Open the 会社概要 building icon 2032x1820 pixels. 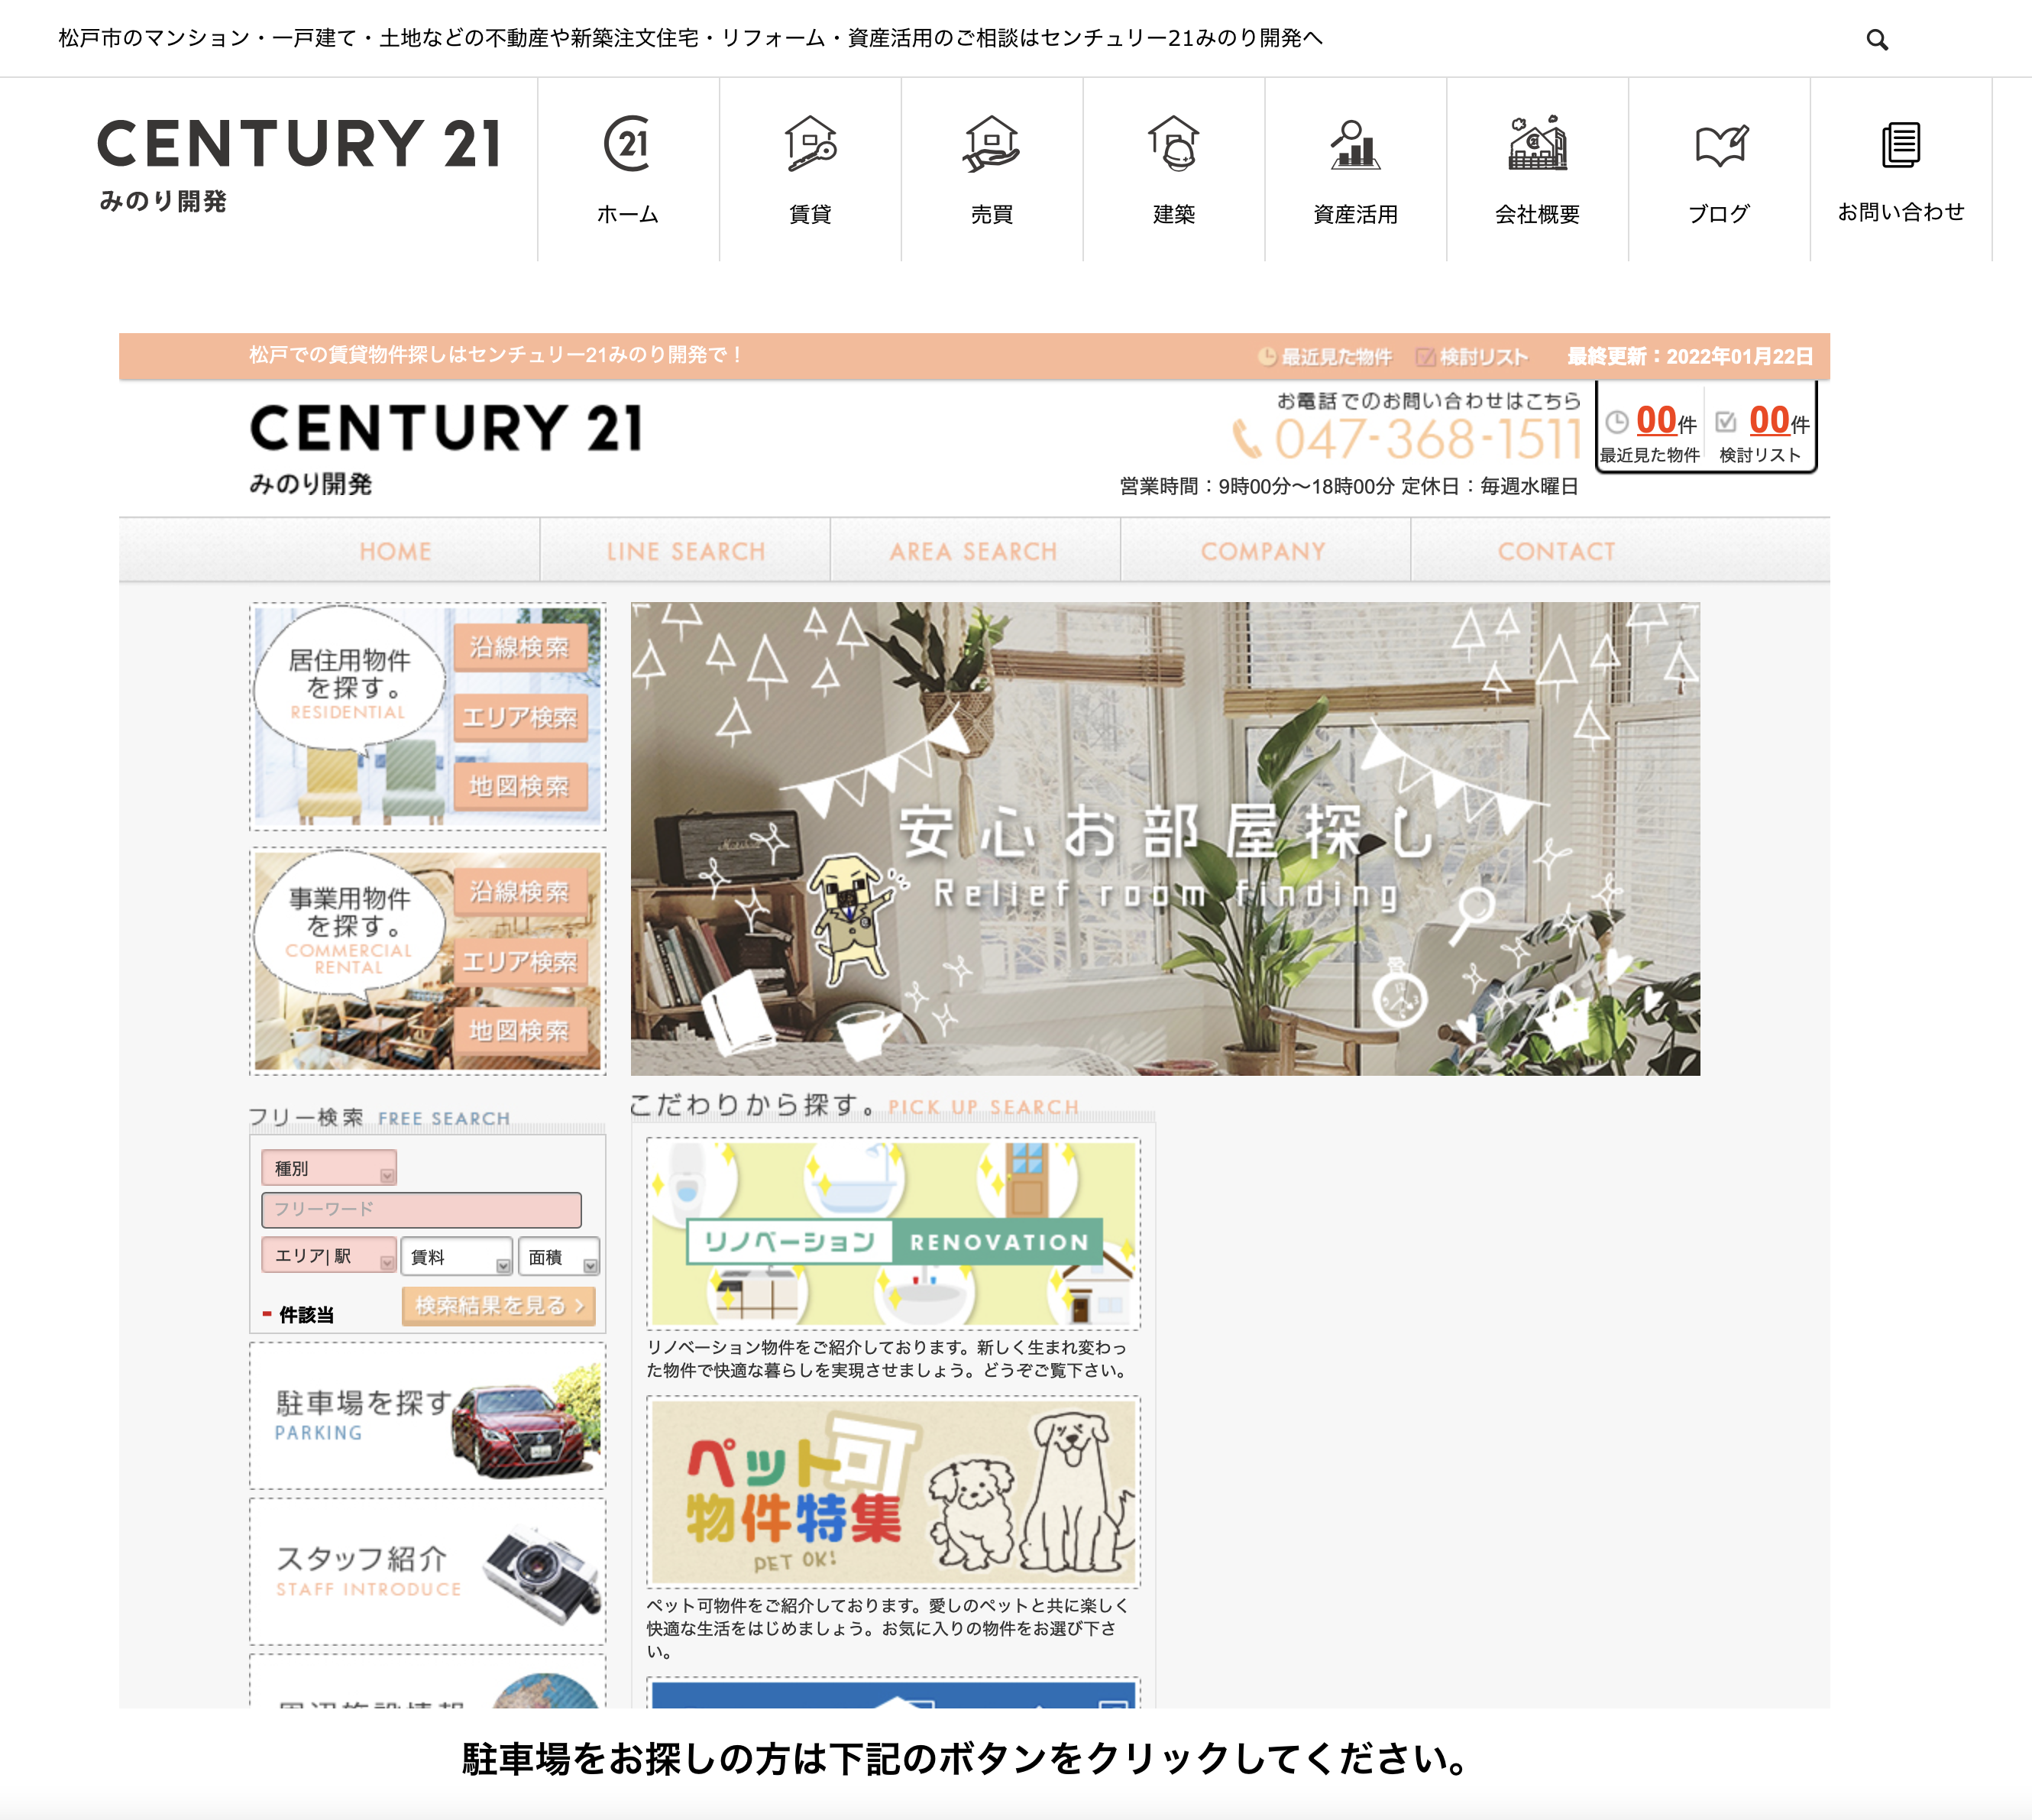click(x=1537, y=144)
